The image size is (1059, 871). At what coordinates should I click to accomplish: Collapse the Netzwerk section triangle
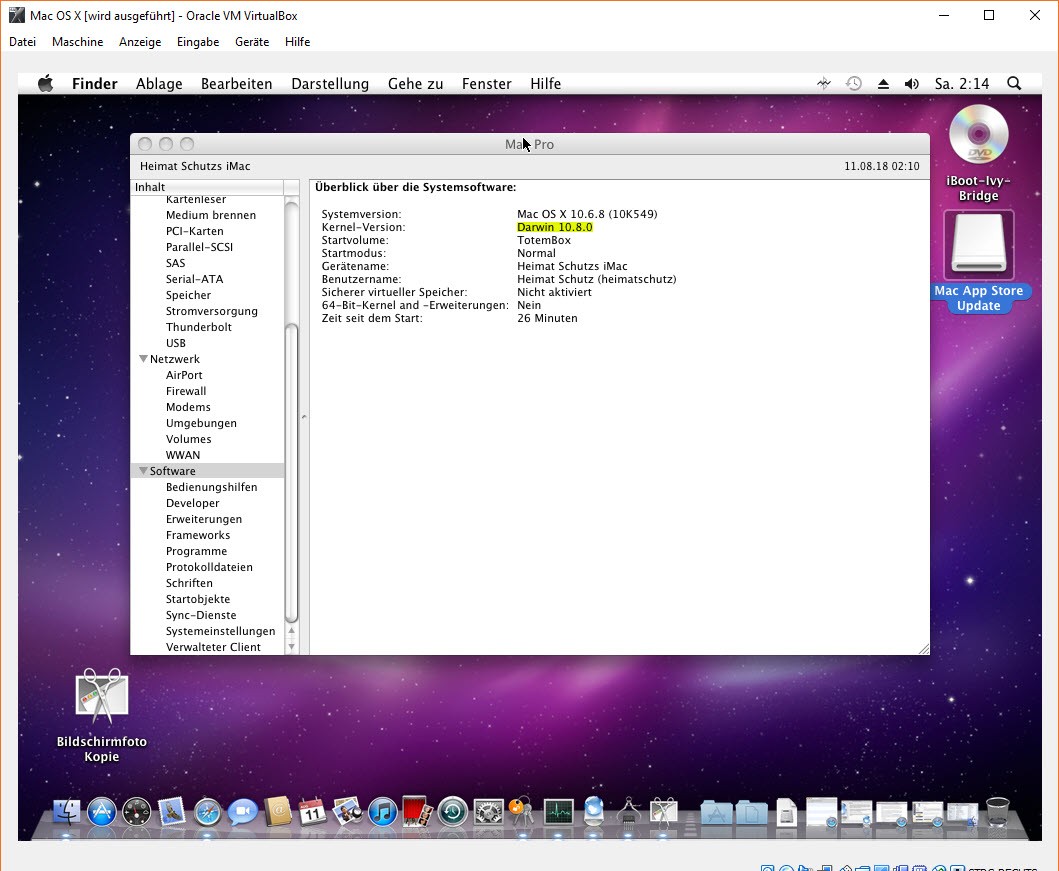[143, 359]
